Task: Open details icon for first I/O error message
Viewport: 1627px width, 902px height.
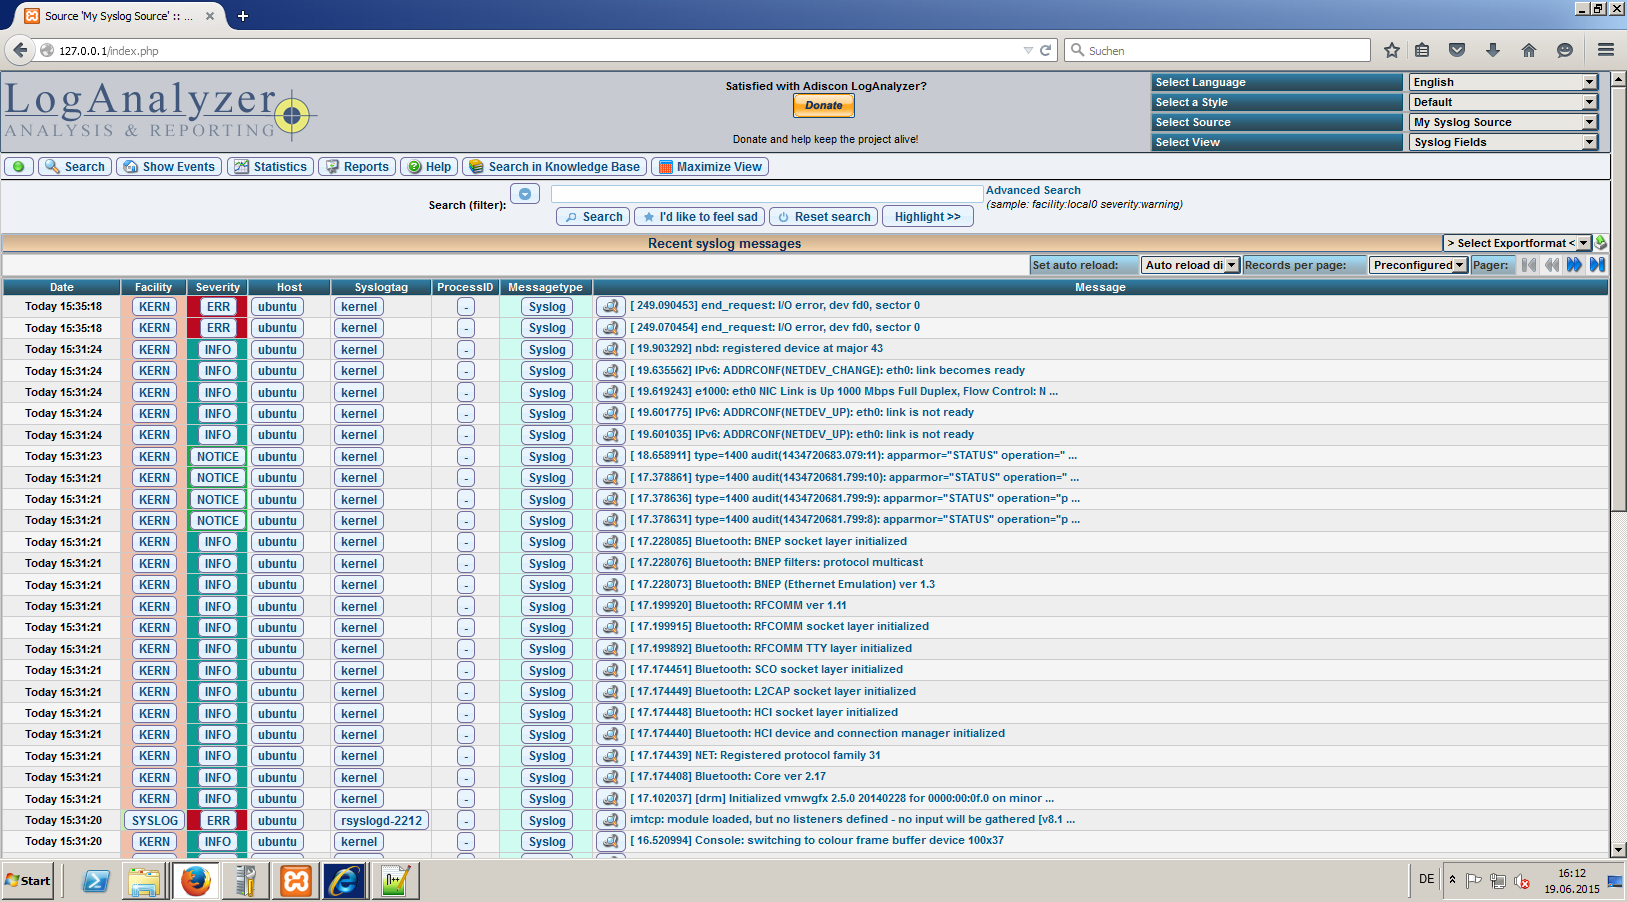Action: tap(610, 307)
